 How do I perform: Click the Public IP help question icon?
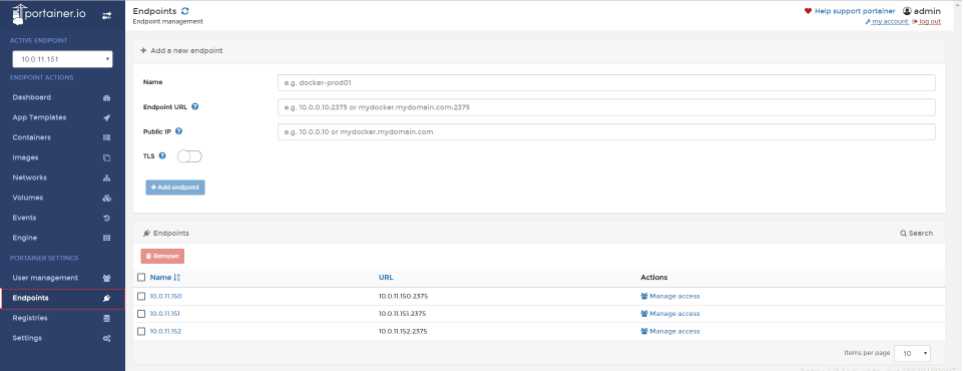coord(179,131)
